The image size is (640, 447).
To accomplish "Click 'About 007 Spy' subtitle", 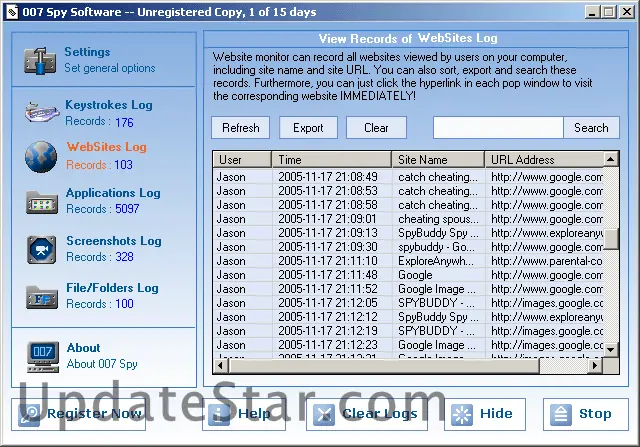I will [x=102, y=364].
